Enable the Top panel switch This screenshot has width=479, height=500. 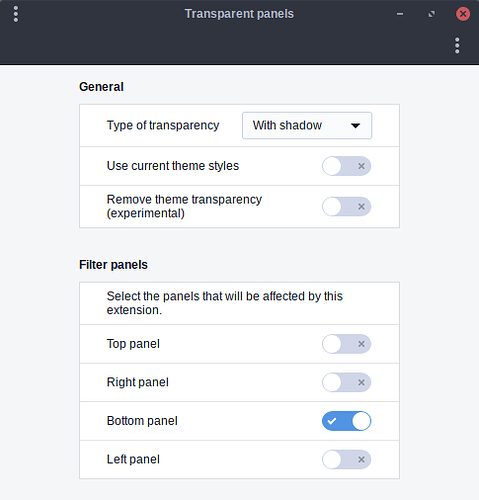pos(346,344)
